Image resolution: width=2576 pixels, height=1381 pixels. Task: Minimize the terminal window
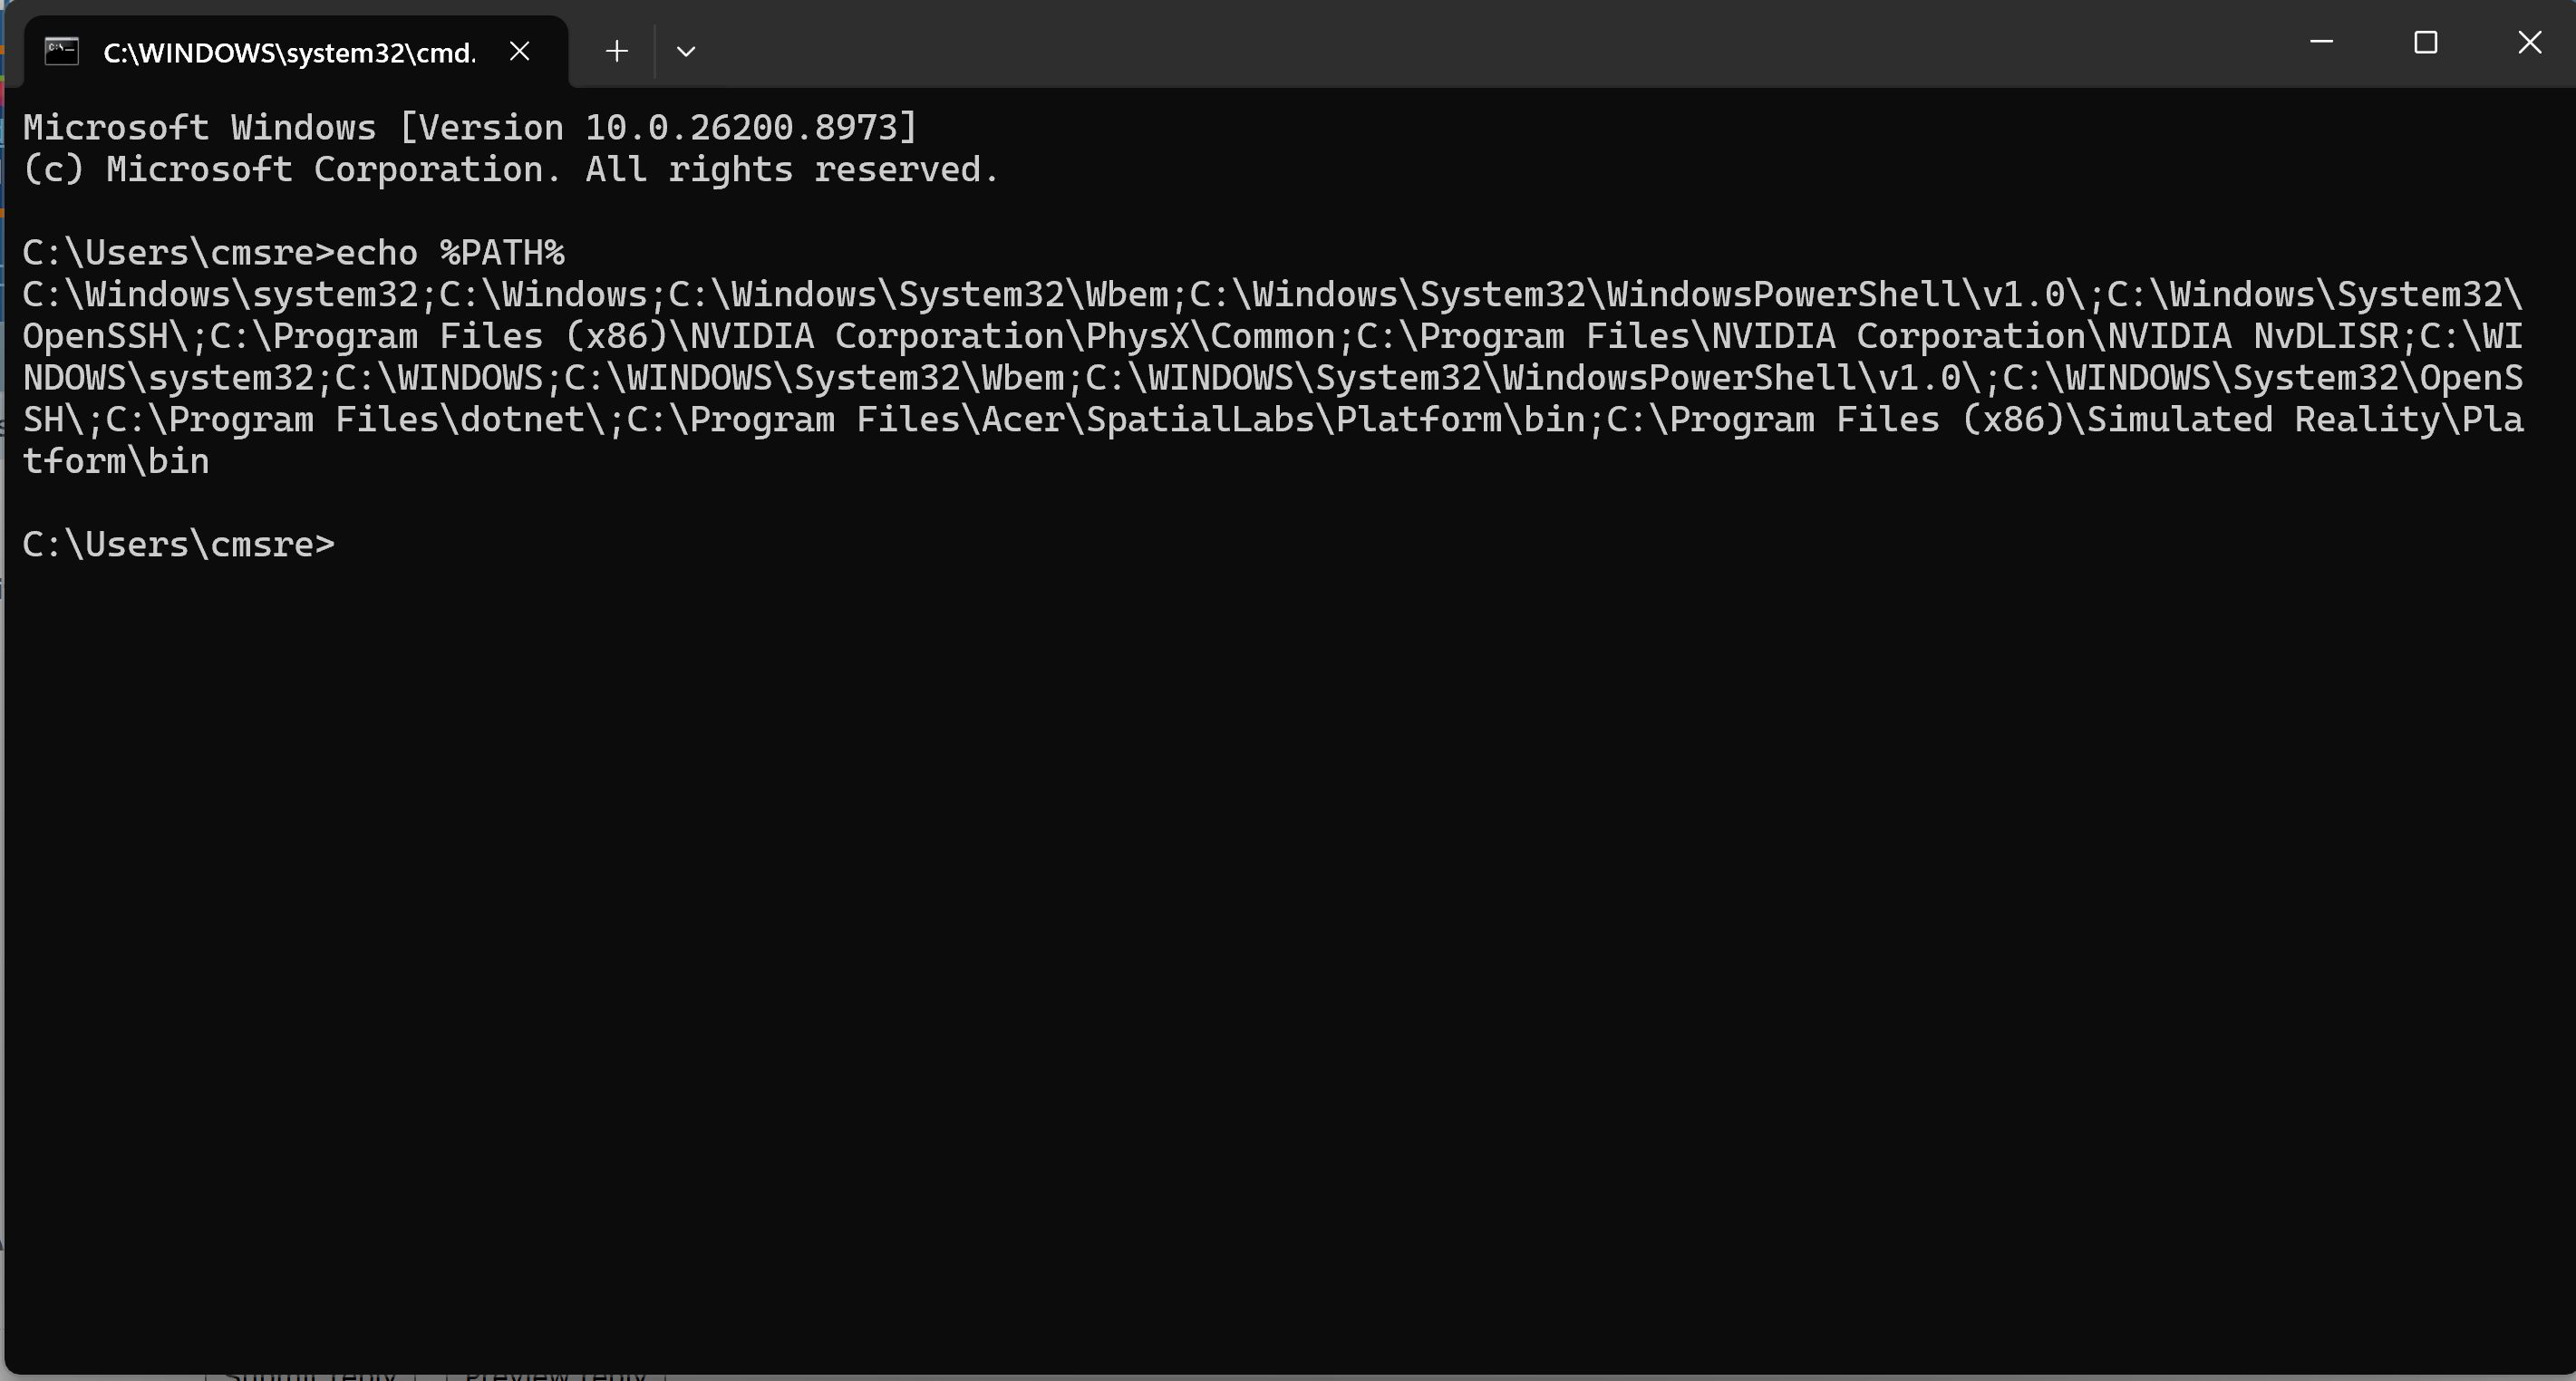[x=2322, y=43]
